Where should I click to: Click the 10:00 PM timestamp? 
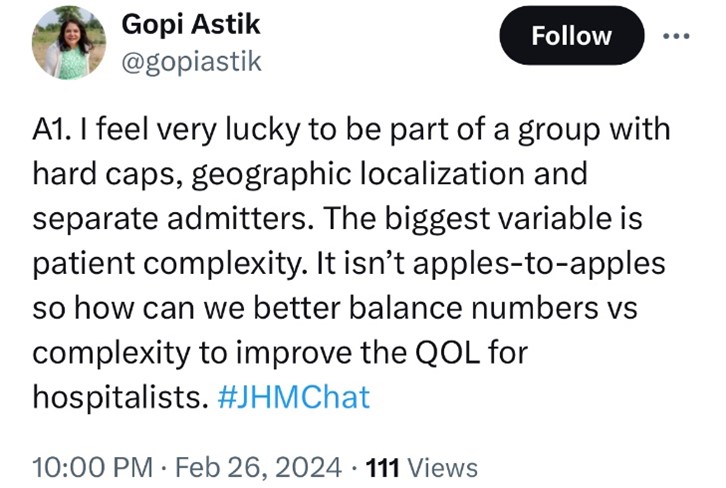92,467
